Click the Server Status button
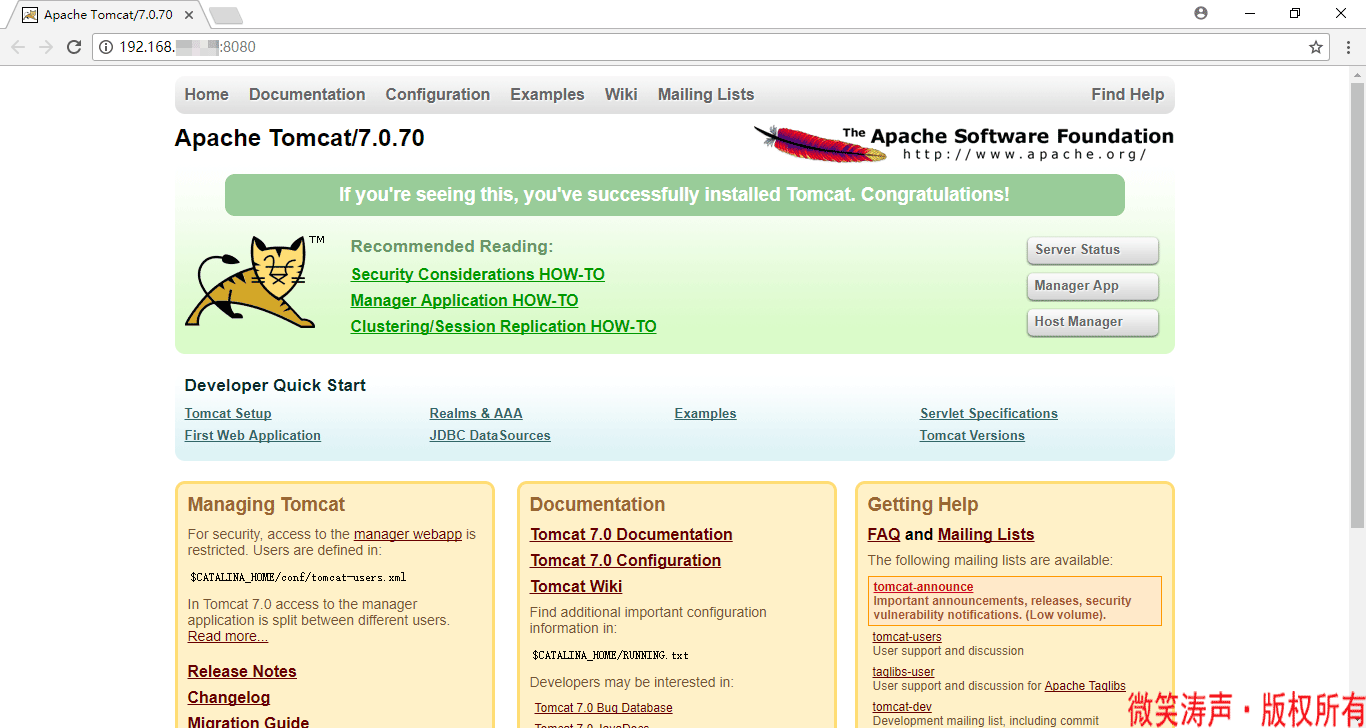Image resolution: width=1366 pixels, height=728 pixels. [1093, 250]
